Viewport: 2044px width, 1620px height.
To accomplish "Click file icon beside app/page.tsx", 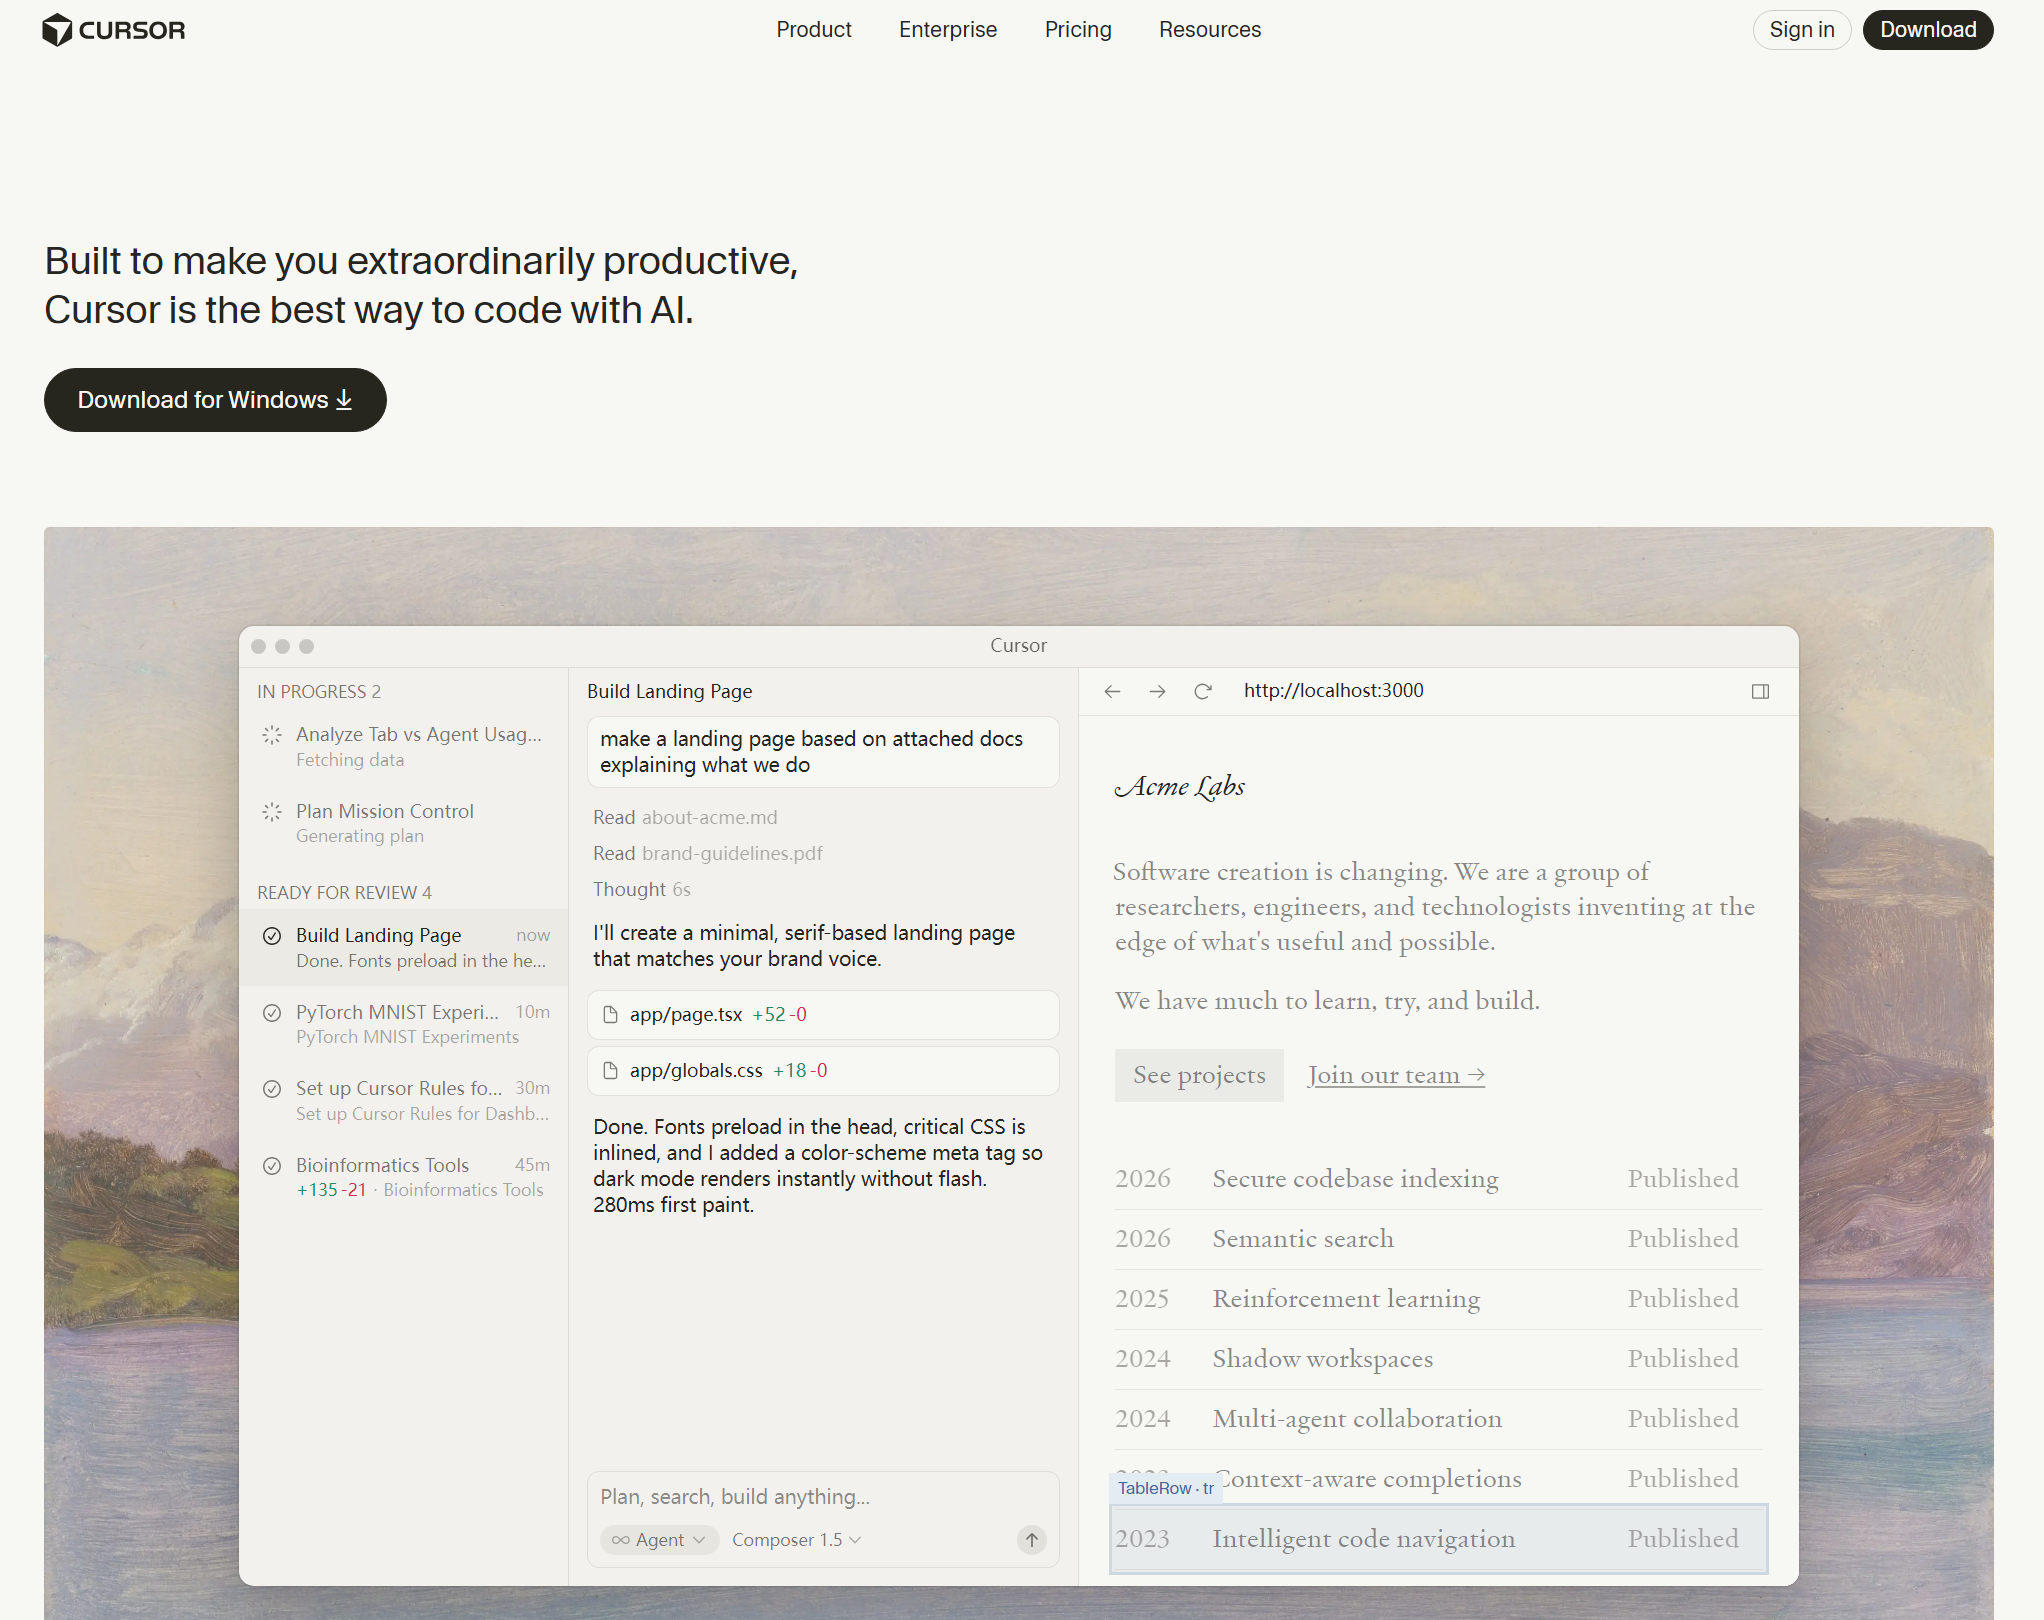I will [x=610, y=1015].
